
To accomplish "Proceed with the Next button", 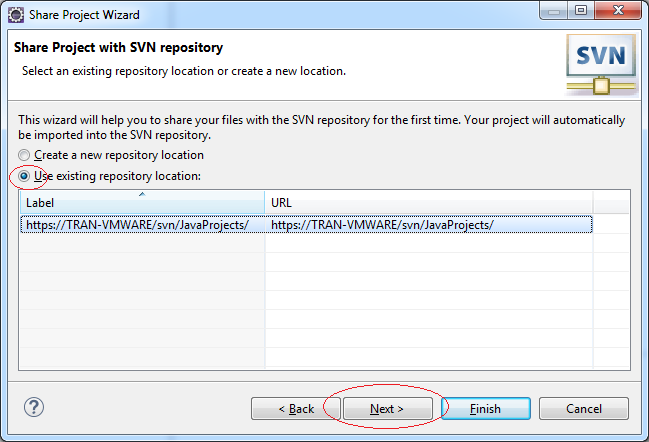I will [x=388, y=409].
